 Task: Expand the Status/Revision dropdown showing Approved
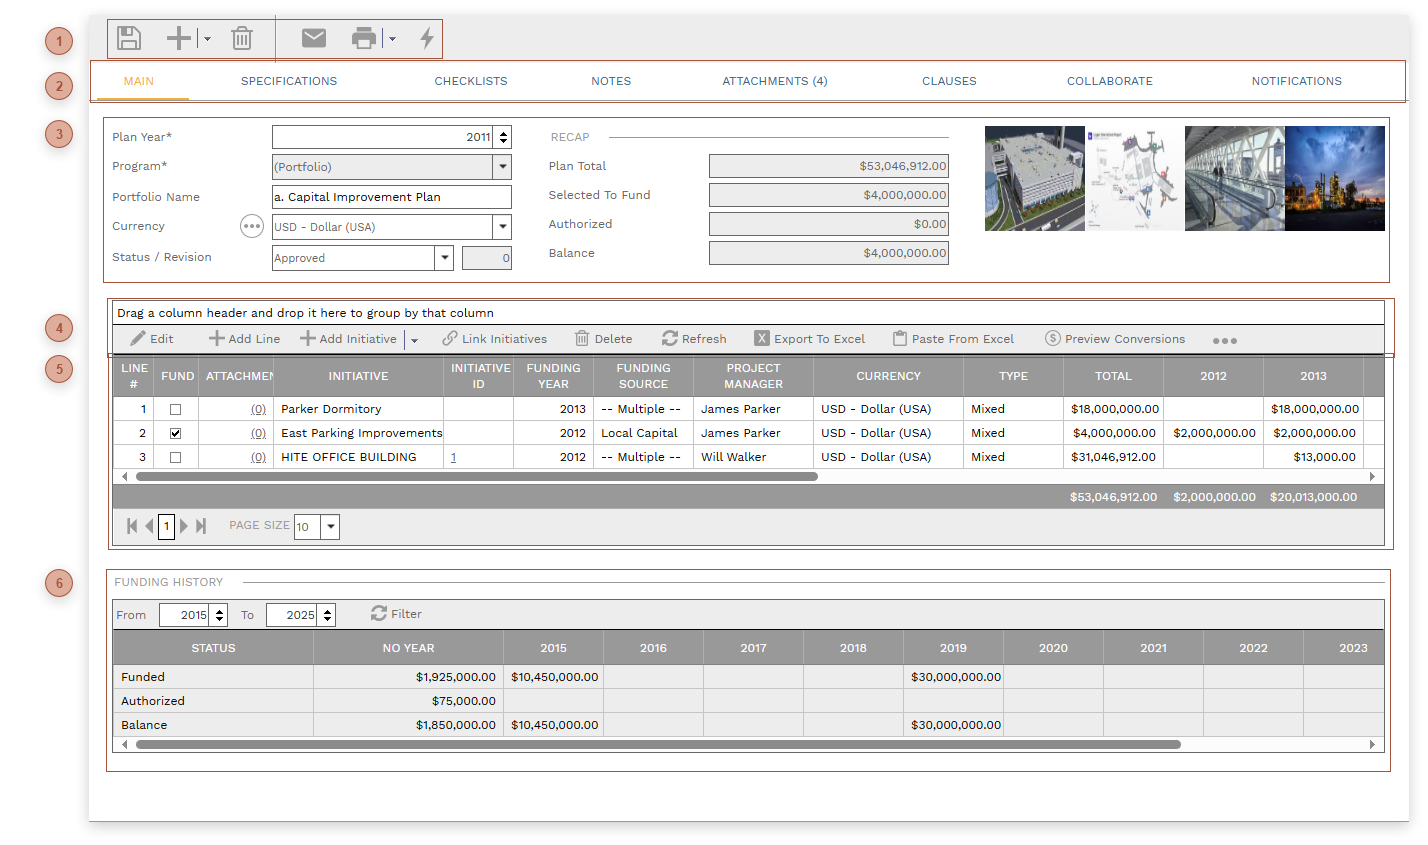tap(443, 257)
